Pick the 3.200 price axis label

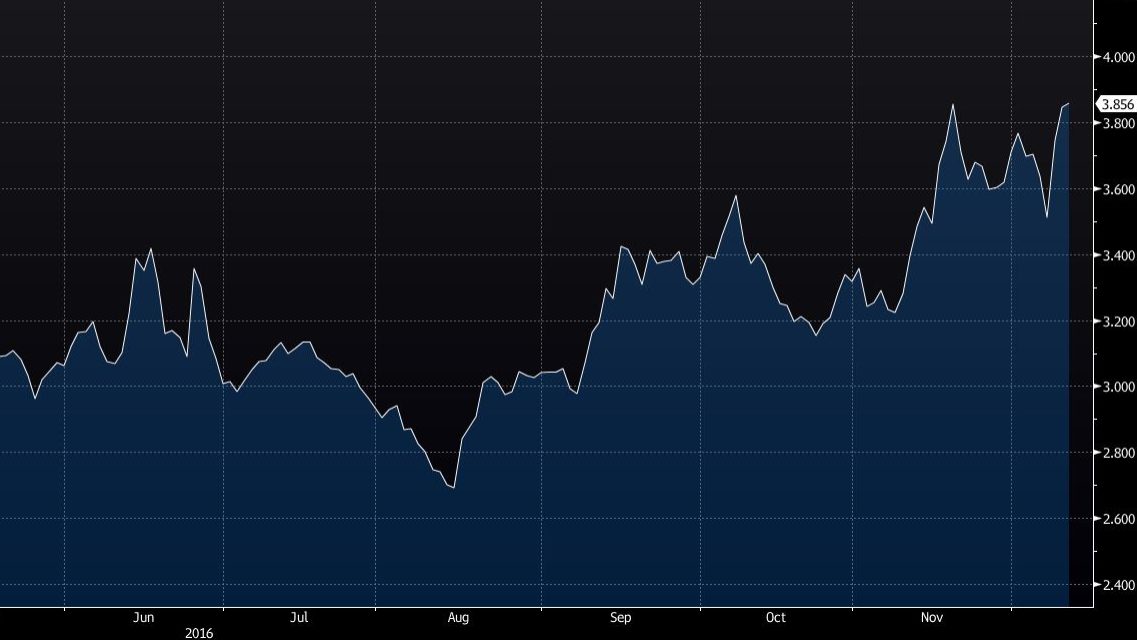click(1116, 321)
